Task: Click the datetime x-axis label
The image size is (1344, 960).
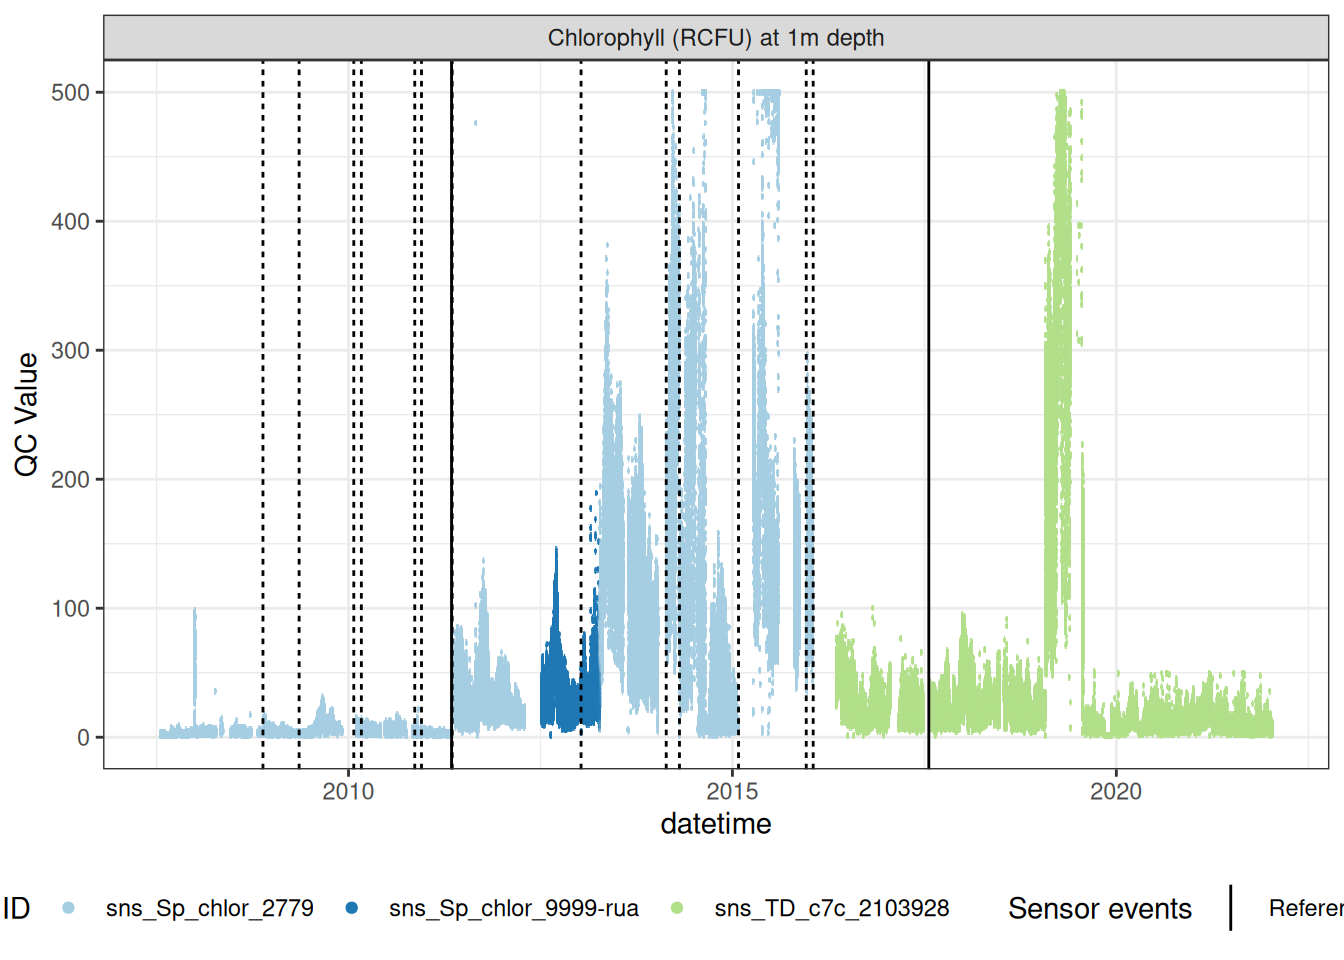Action: pos(715,824)
